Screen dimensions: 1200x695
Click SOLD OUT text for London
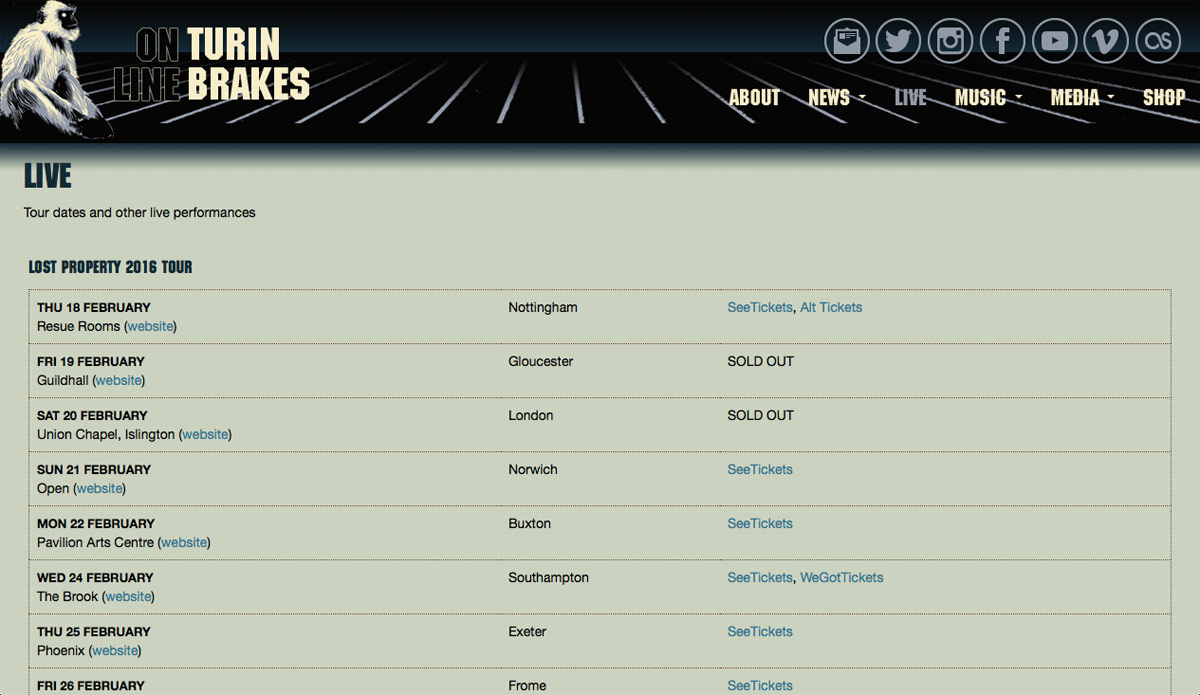pyautogui.click(x=761, y=415)
